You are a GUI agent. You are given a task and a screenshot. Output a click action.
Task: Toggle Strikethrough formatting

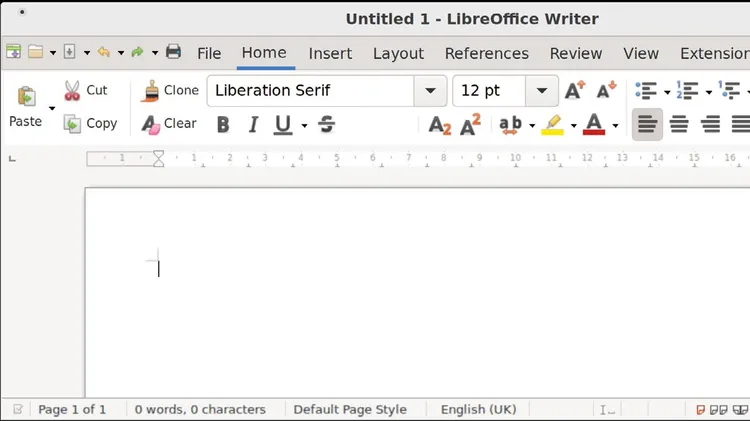[x=327, y=124]
